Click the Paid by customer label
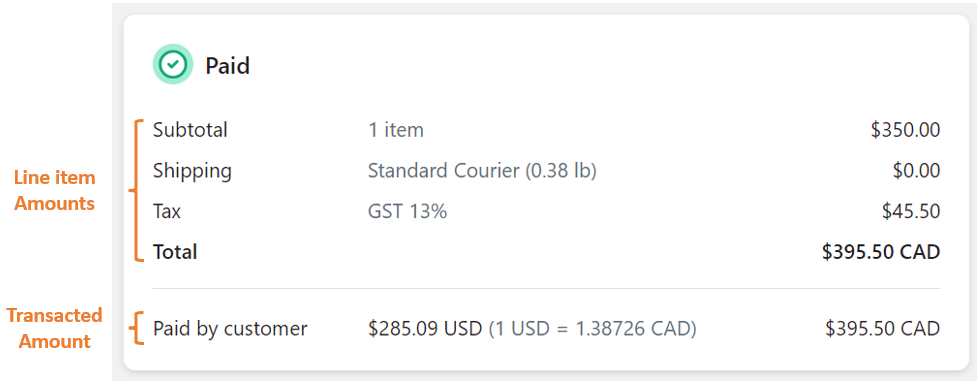This screenshot has height=383, width=979. (x=230, y=329)
